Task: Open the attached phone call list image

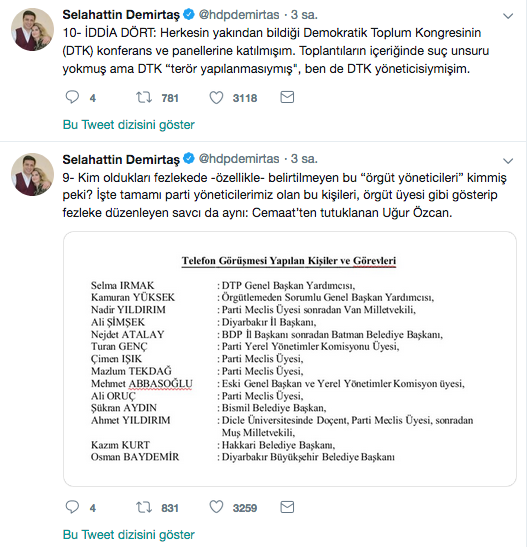Action: coord(289,359)
